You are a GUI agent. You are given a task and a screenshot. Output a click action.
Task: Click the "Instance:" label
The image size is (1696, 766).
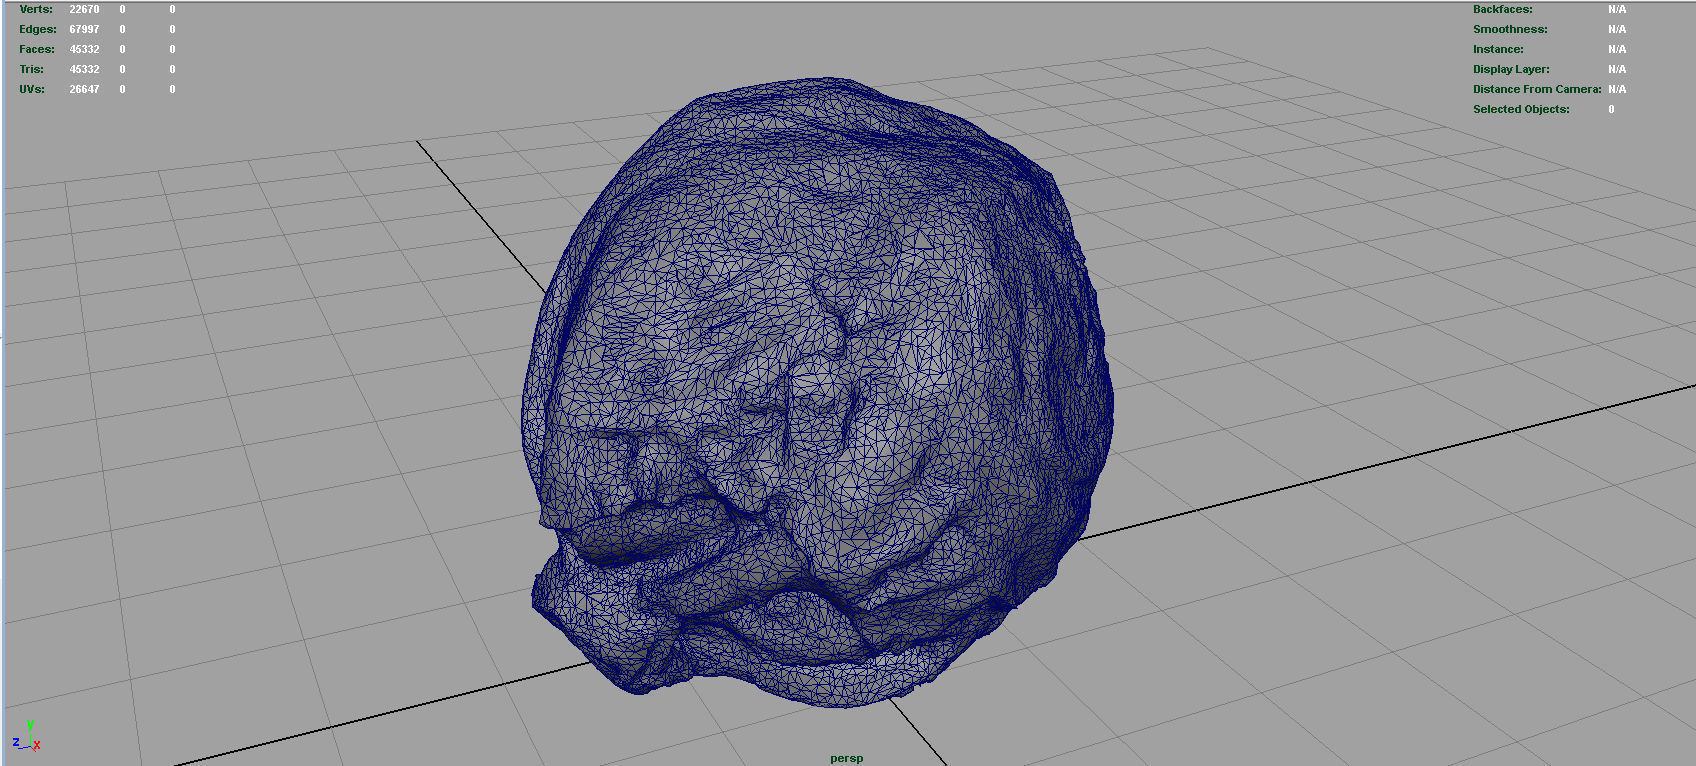1498,49
